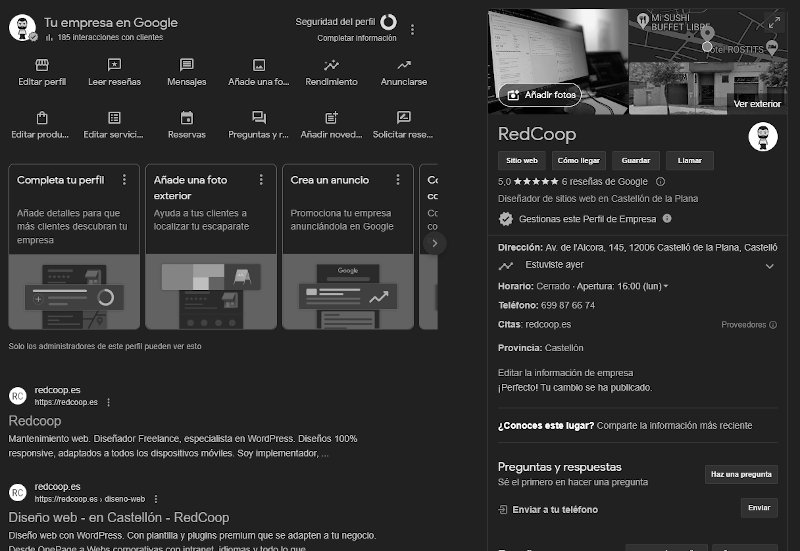Open Reservas calendar icon

[187, 117]
